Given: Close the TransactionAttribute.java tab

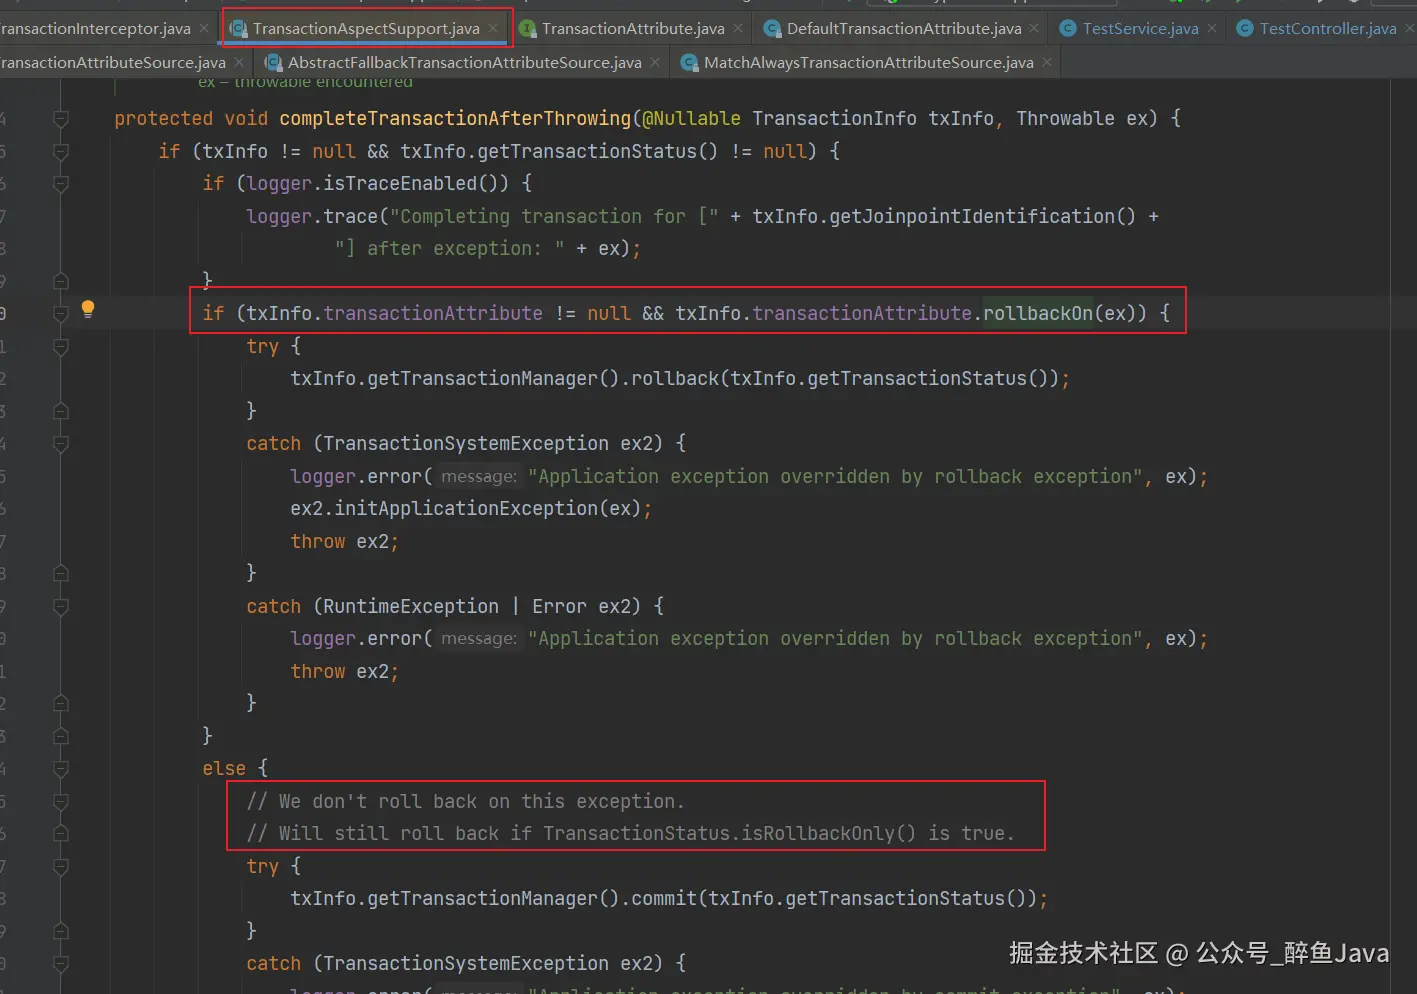Looking at the screenshot, I should coord(739,29).
